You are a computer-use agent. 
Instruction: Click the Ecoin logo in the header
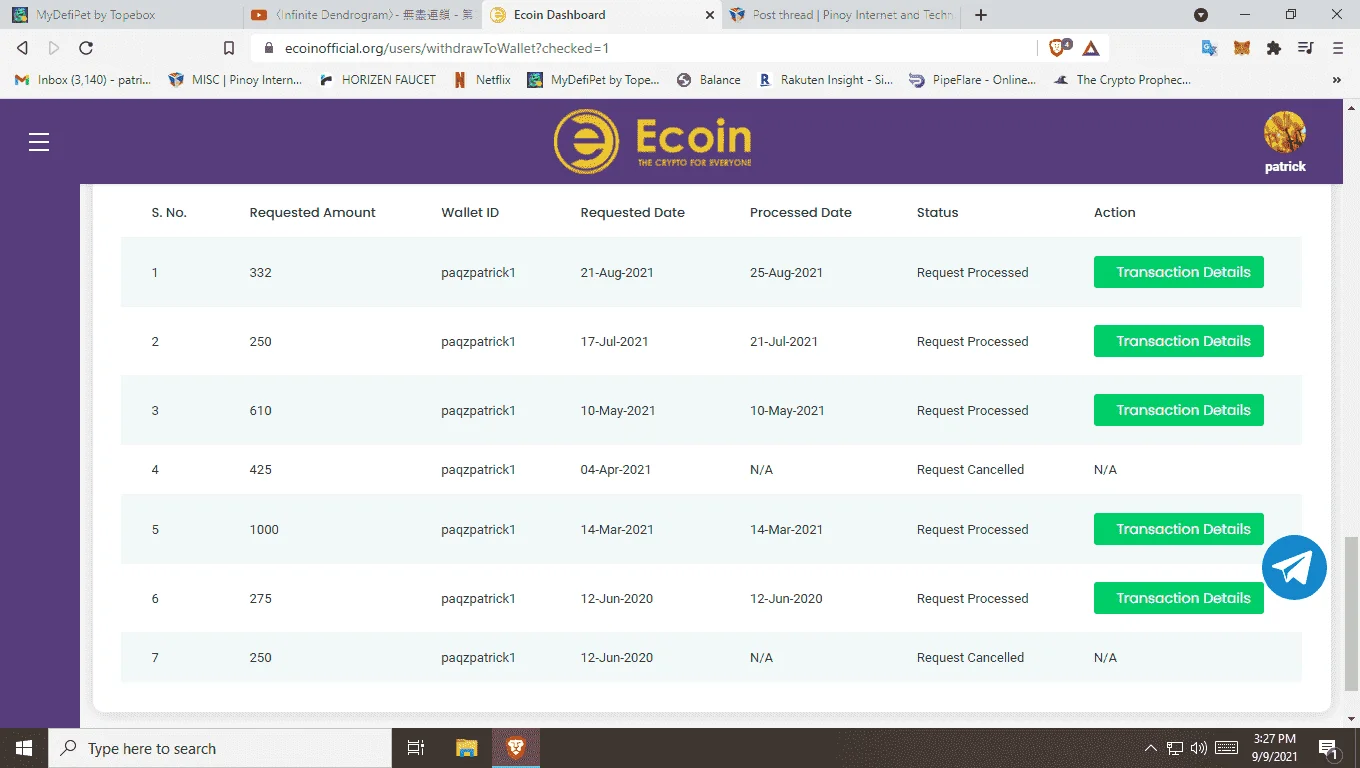(x=653, y=142)
